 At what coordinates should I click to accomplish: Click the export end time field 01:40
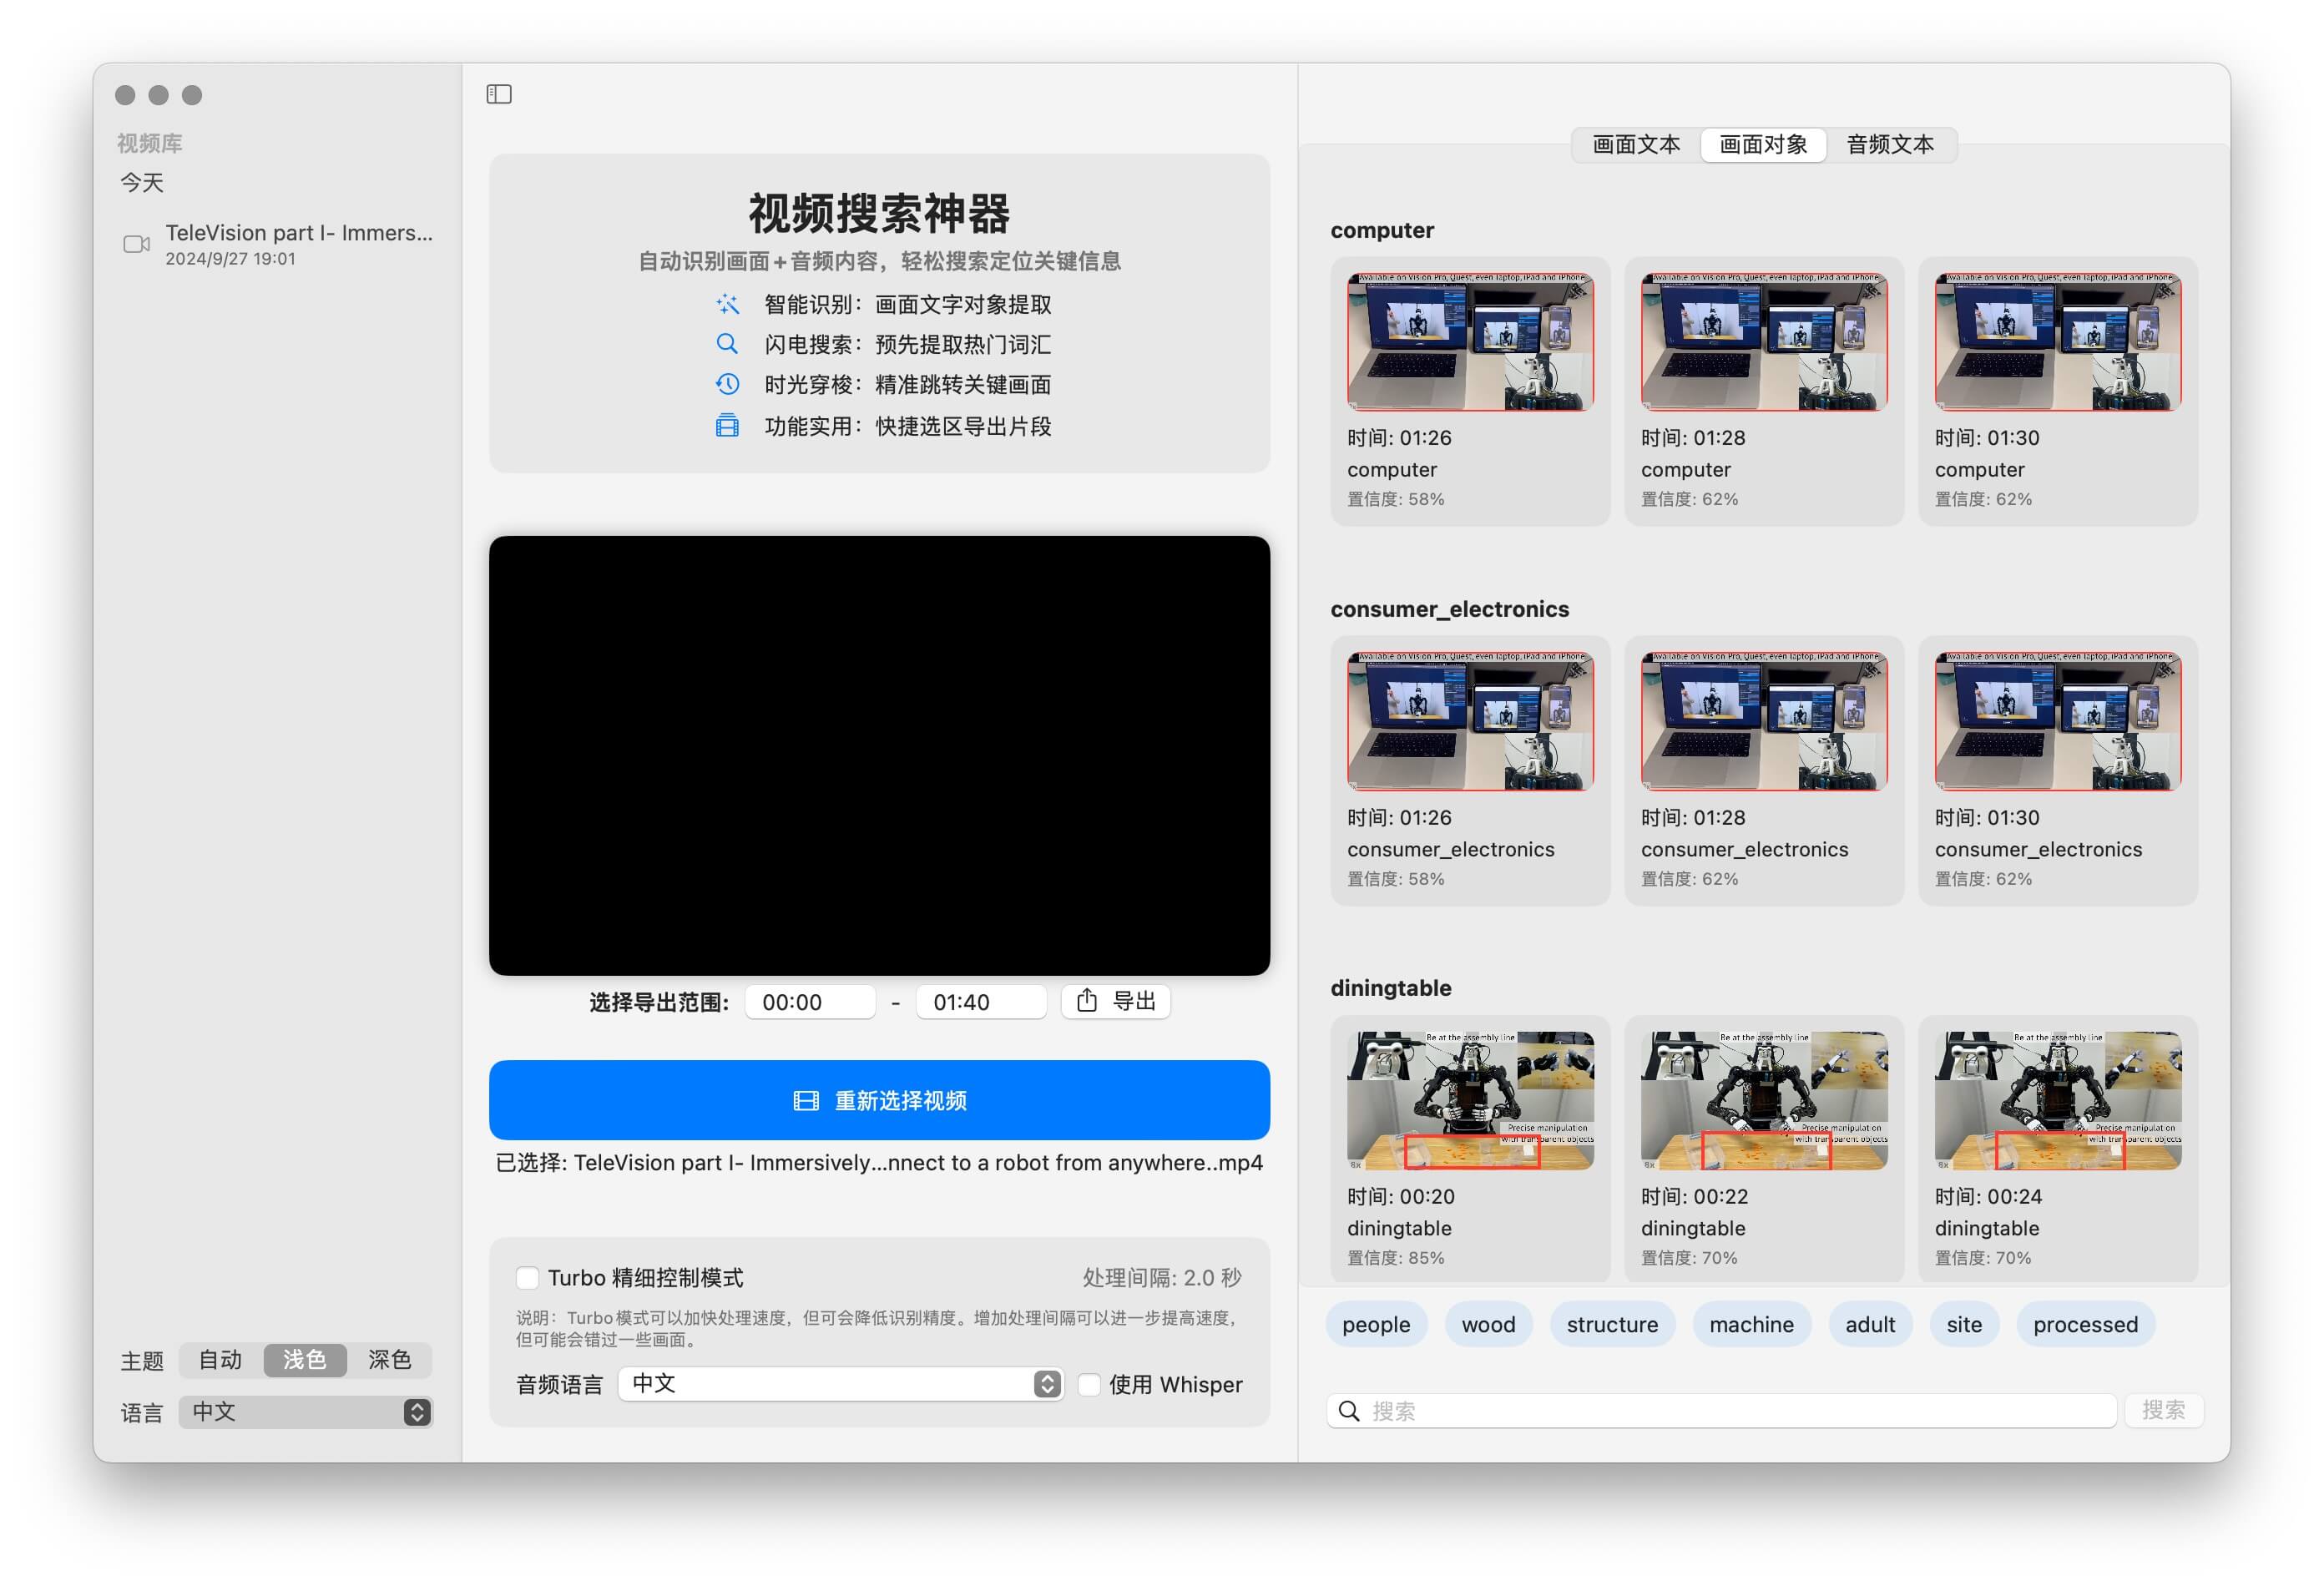point(980,1002)
